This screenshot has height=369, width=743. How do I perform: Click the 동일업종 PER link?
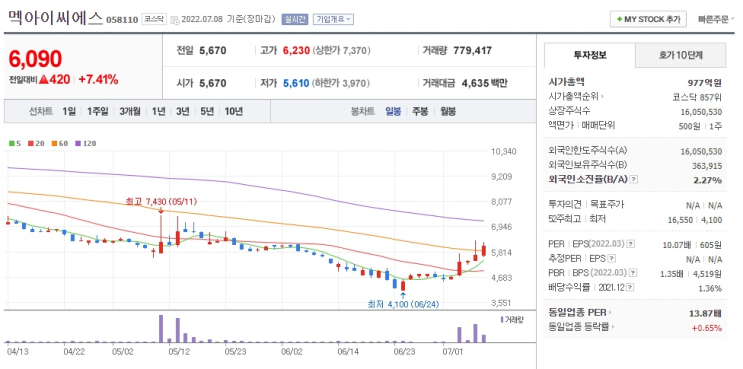coord(578,313)
